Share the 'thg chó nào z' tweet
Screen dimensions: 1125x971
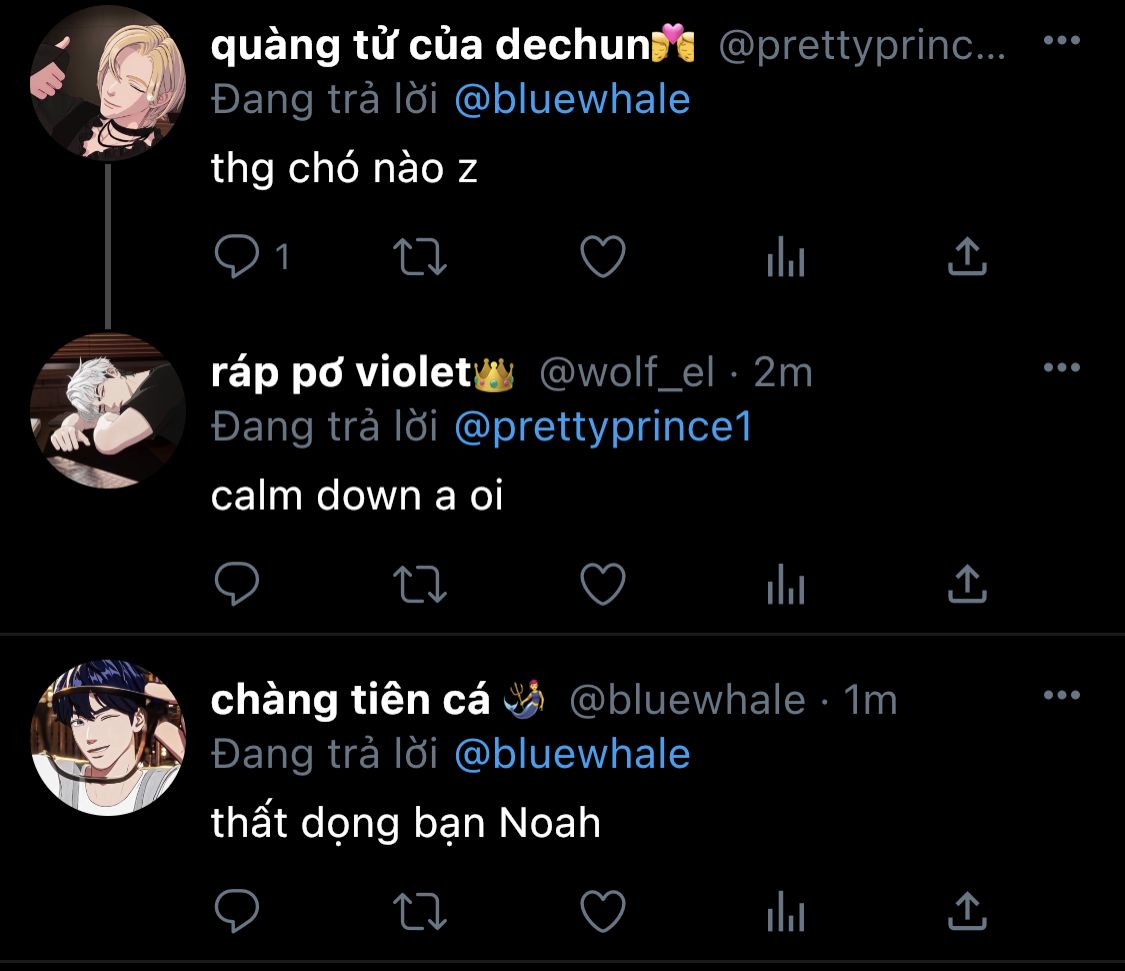(967, 256)
